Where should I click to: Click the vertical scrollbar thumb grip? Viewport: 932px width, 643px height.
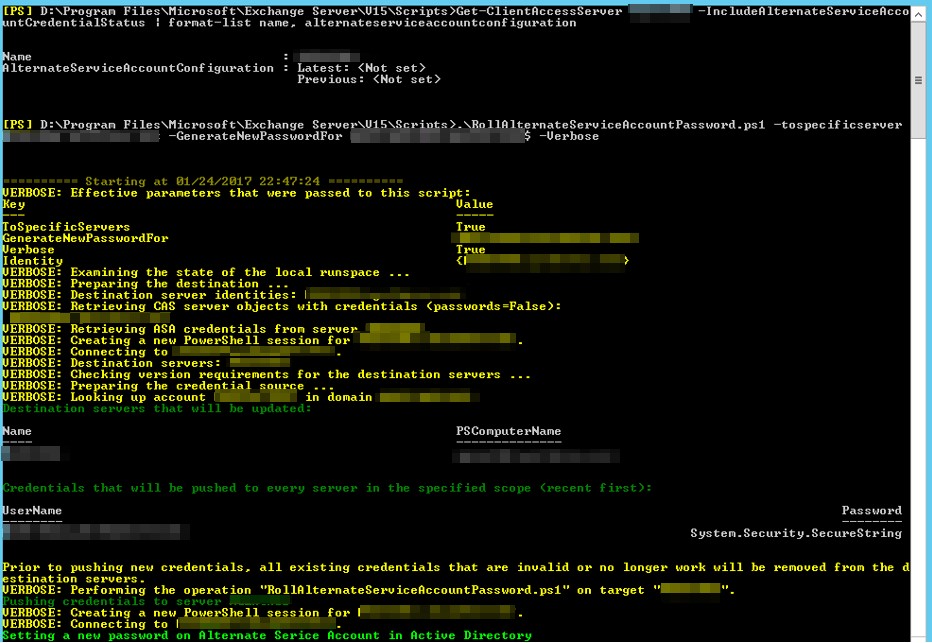point(919,80)
